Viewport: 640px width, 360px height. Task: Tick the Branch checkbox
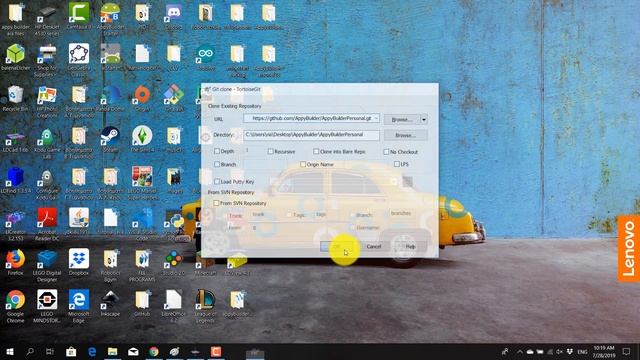(217, 164)
